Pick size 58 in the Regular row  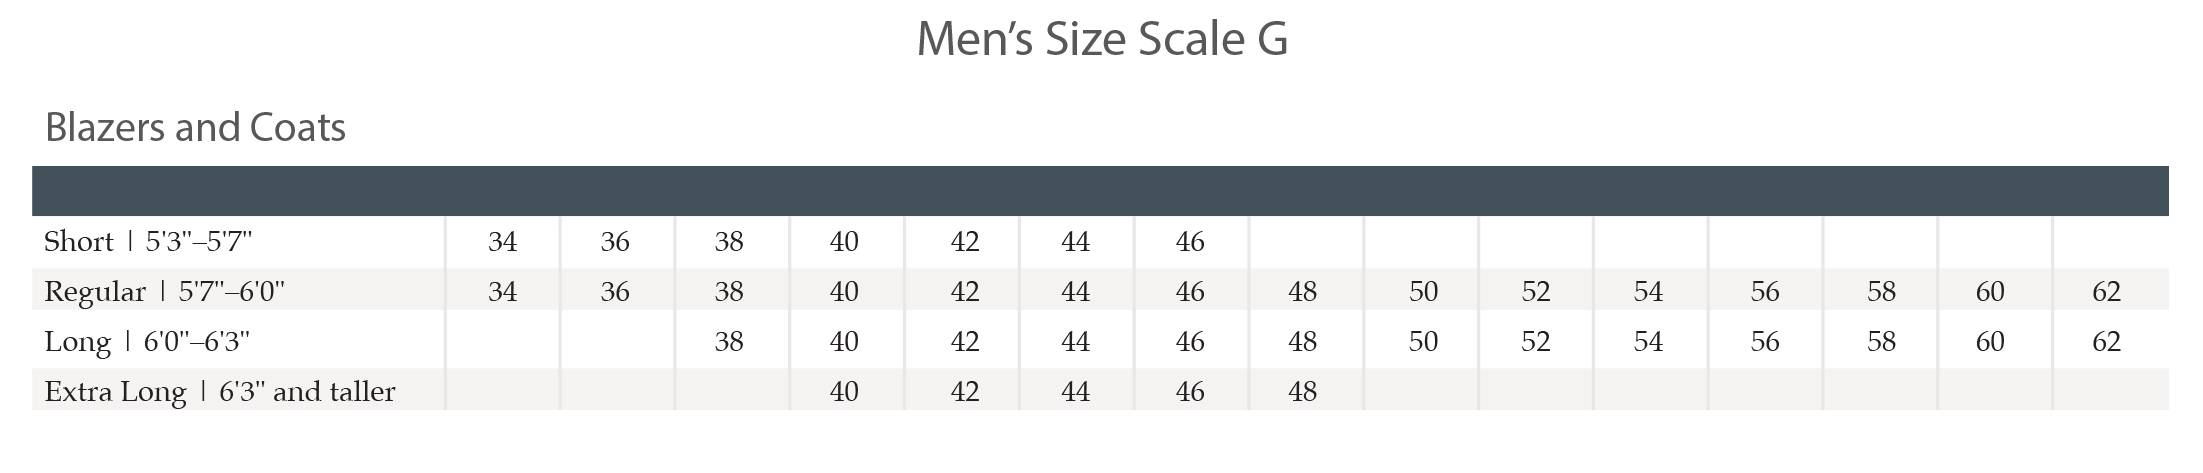[x=1880, y=292]
